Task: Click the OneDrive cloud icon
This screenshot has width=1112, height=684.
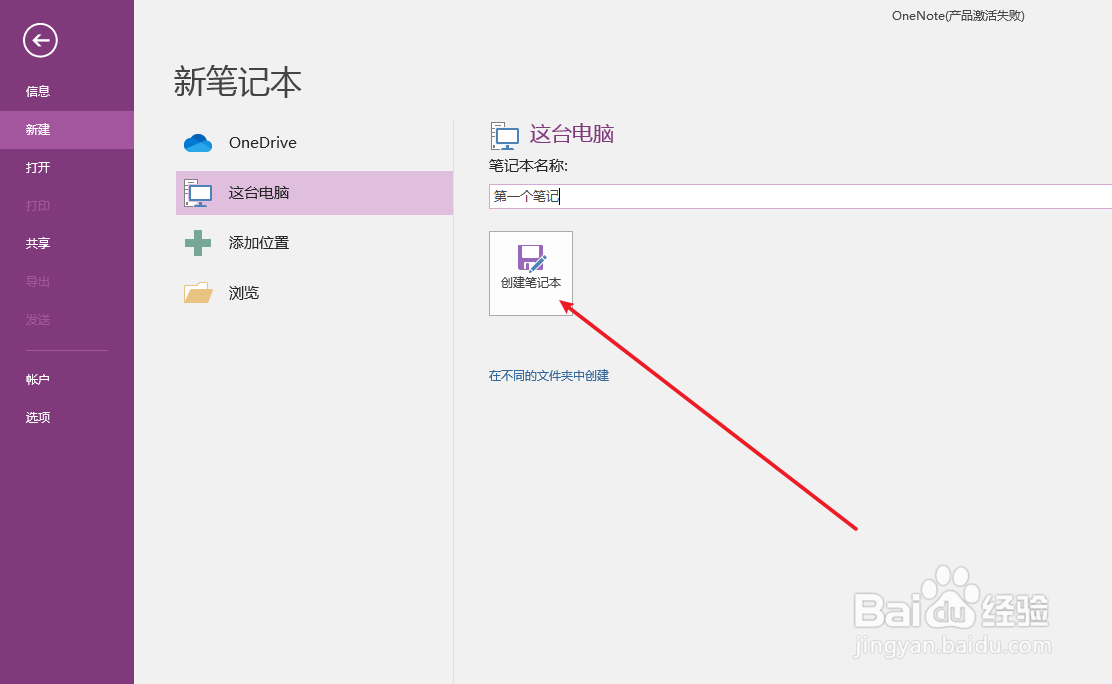Action: (x=198, y=143)
